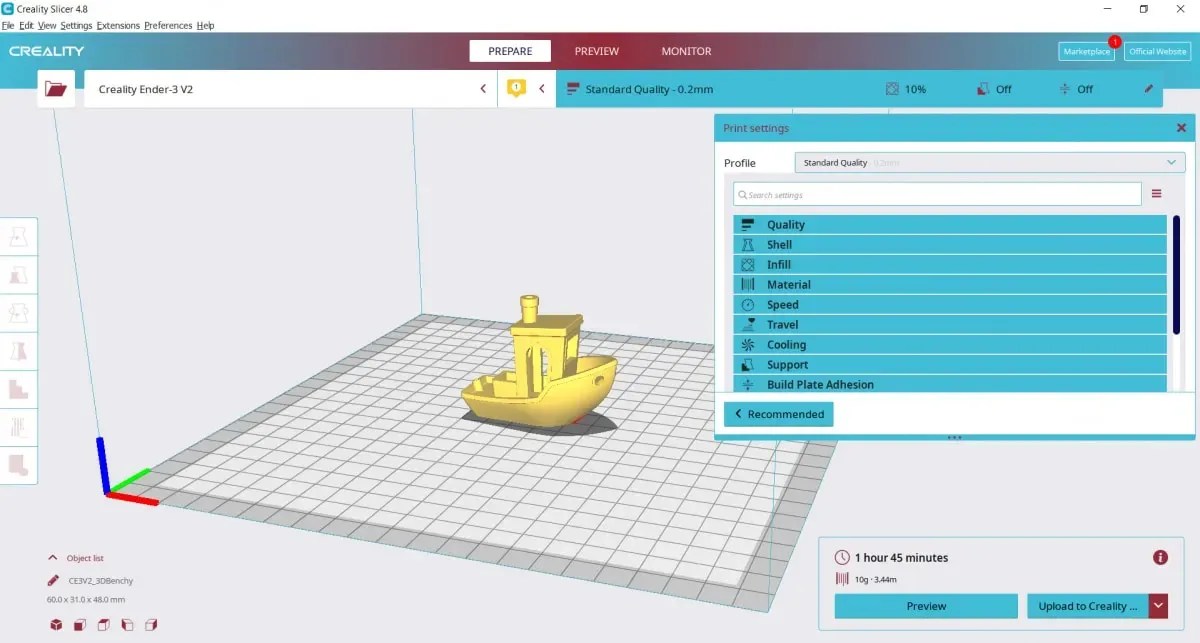Open per-model settings tool
The image size is (1200, 643).
[20, 389]
